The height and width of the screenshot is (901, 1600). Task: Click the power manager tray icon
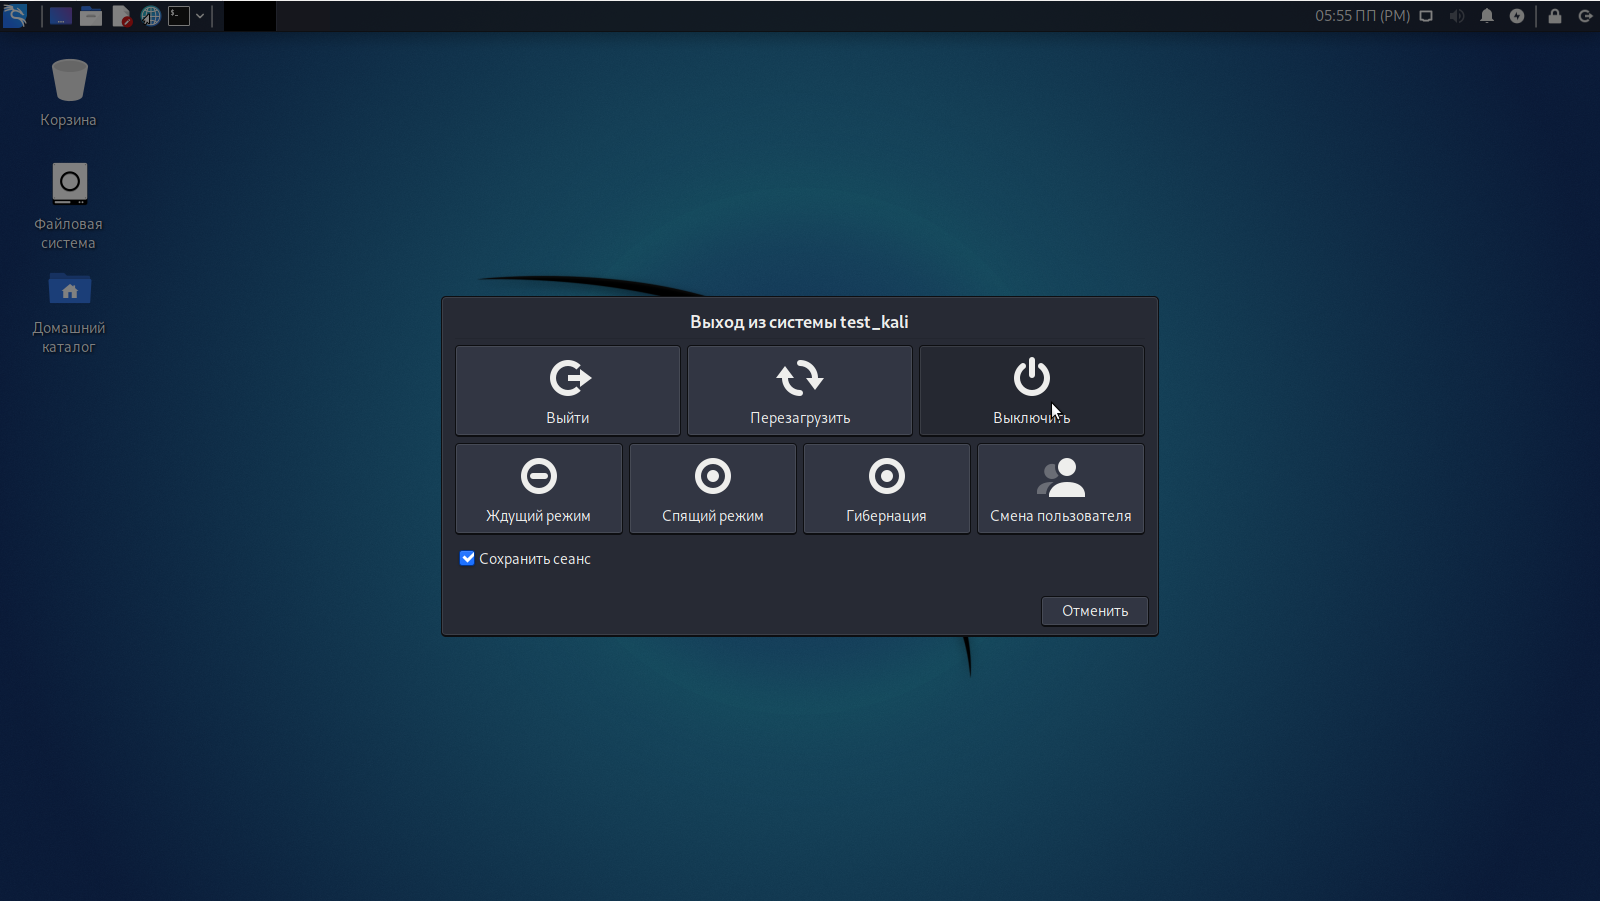1517,16
